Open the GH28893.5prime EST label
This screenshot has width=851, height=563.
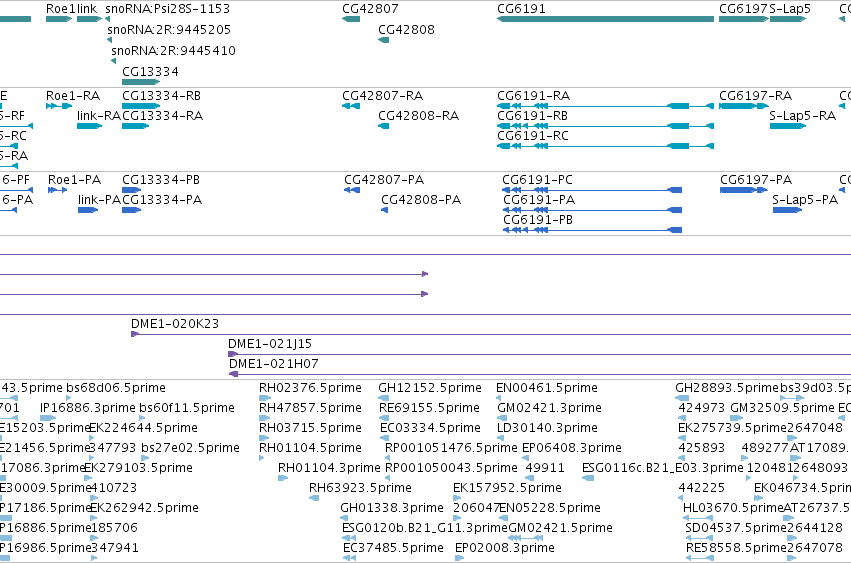click(727, 388)
